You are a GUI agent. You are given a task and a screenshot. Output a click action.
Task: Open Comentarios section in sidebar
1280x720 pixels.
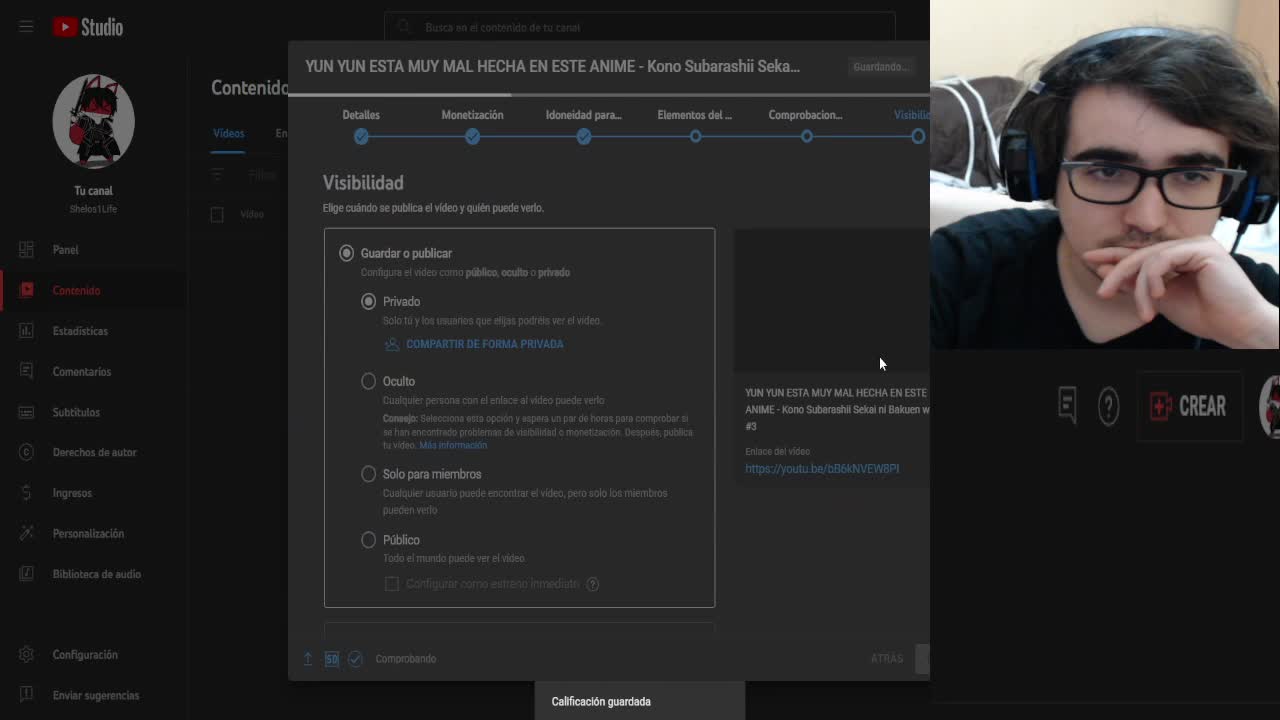[81, 372]
